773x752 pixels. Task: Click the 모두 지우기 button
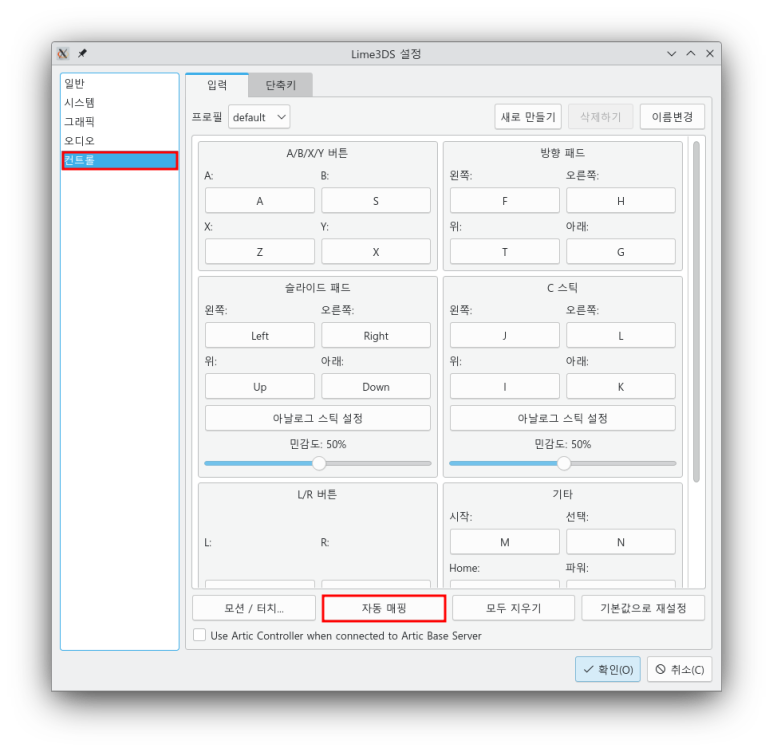click(513, 608)
